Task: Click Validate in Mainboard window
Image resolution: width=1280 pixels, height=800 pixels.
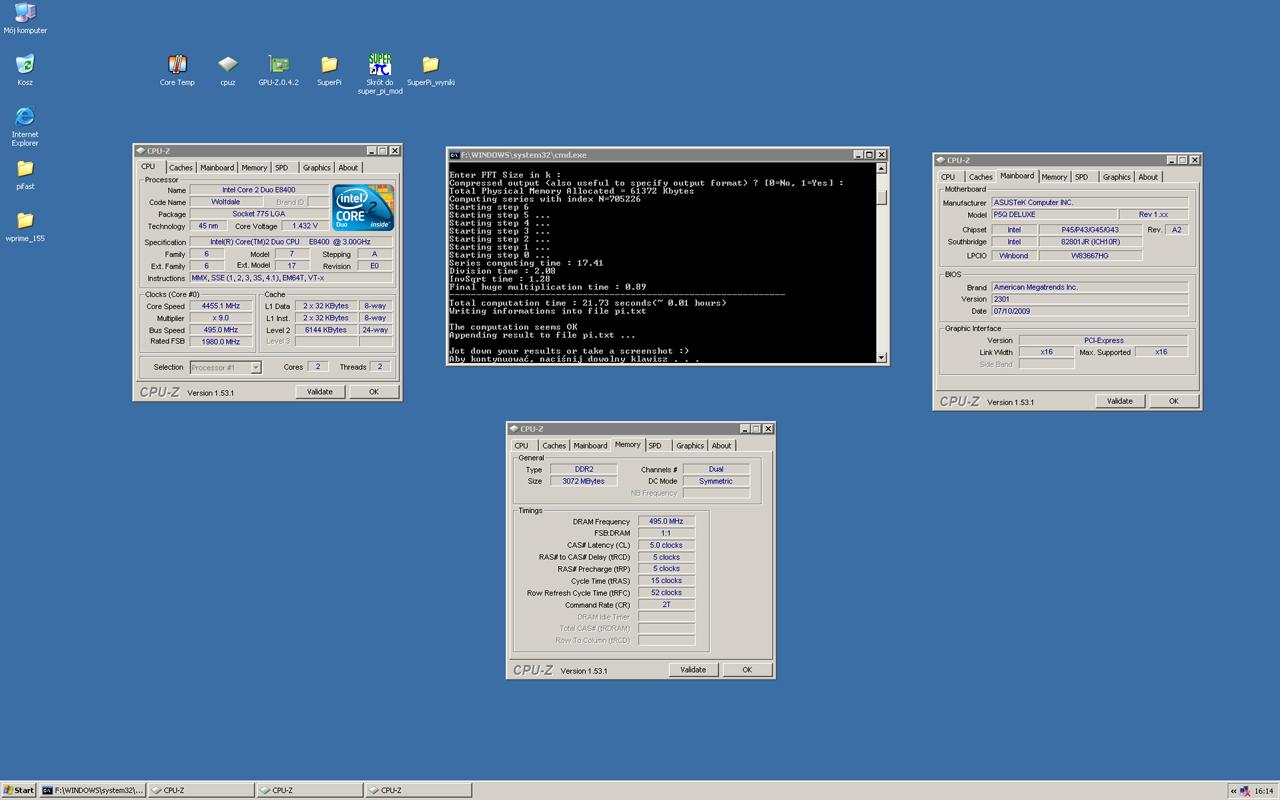Action: click(1120, 401)
